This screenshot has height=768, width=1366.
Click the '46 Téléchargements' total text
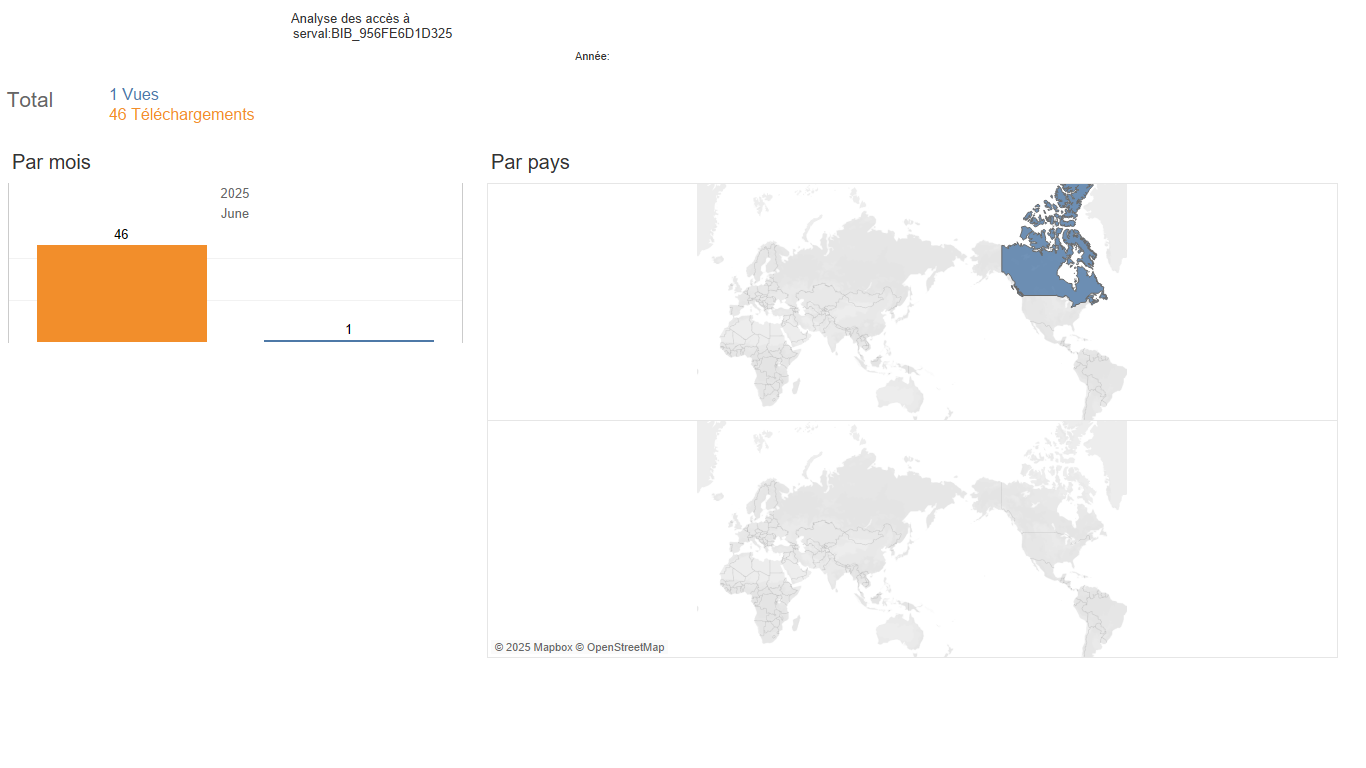click(182, 115)
